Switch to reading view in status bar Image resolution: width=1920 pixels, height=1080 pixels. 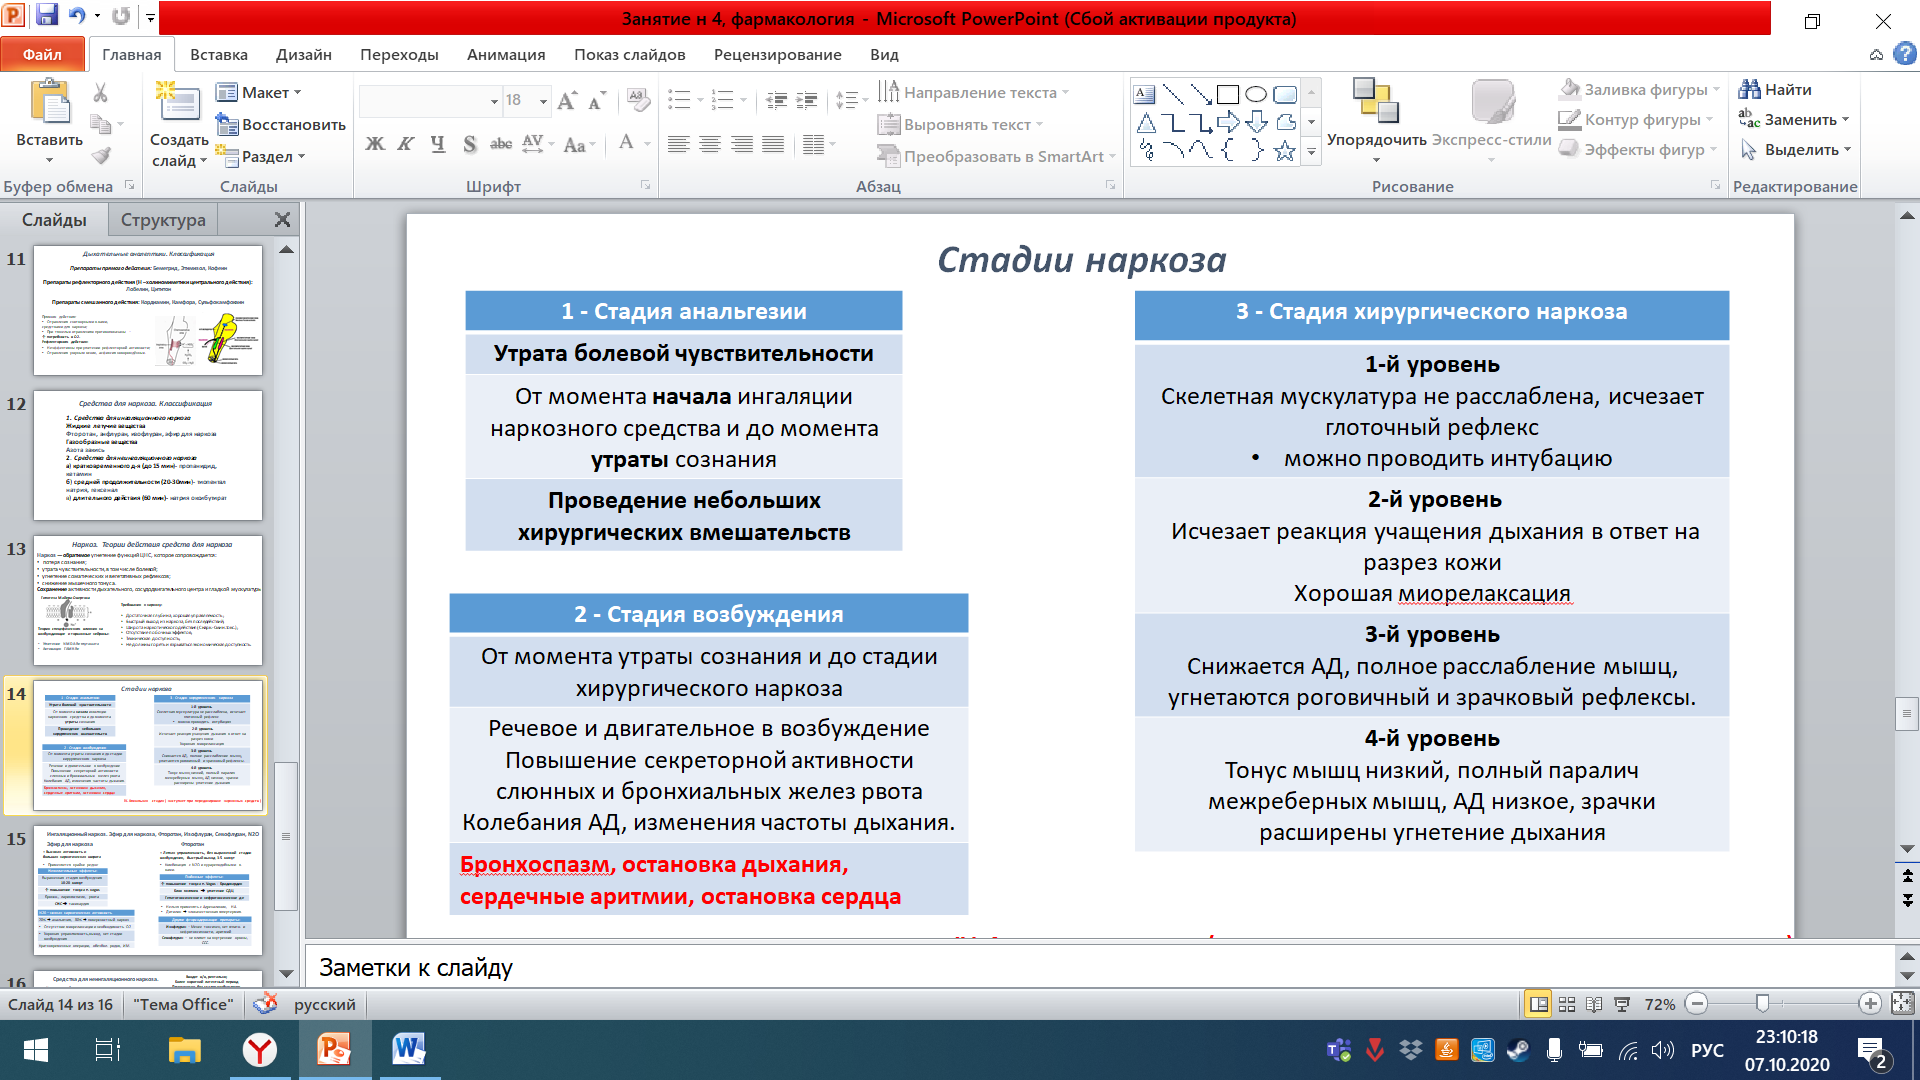tap(1594, 1004)
